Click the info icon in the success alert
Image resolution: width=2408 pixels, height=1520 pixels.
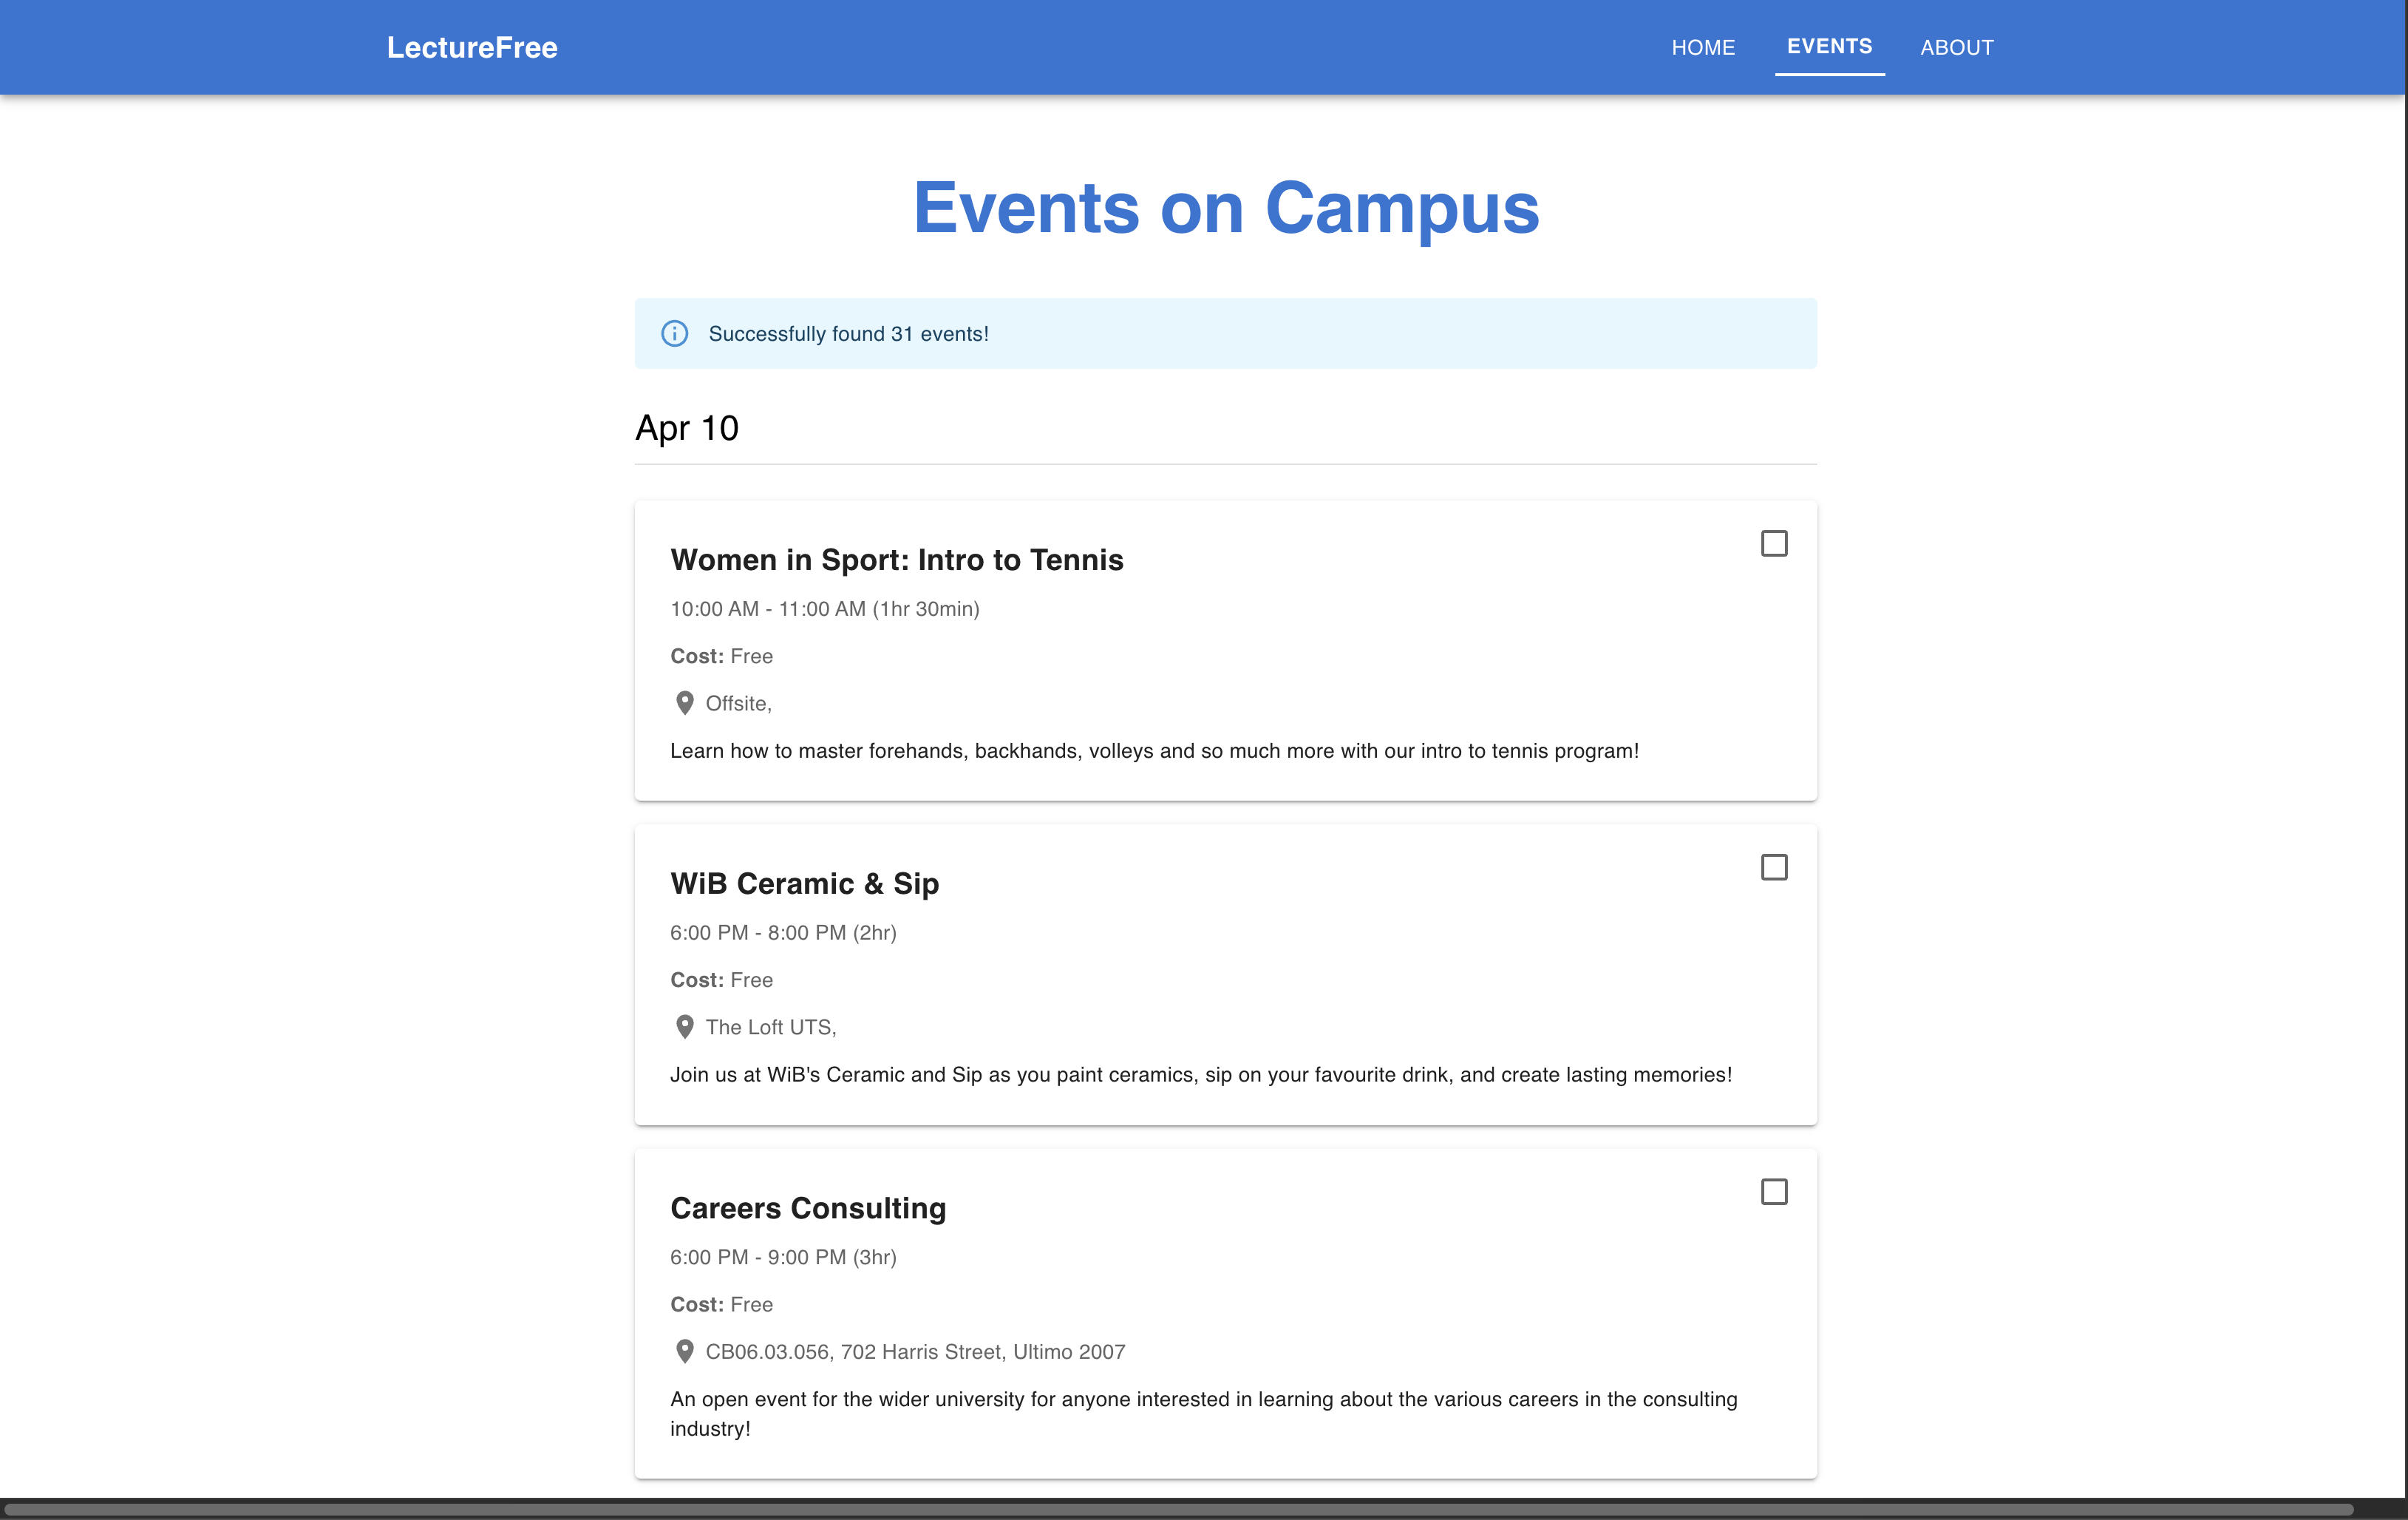click(675, 334)
